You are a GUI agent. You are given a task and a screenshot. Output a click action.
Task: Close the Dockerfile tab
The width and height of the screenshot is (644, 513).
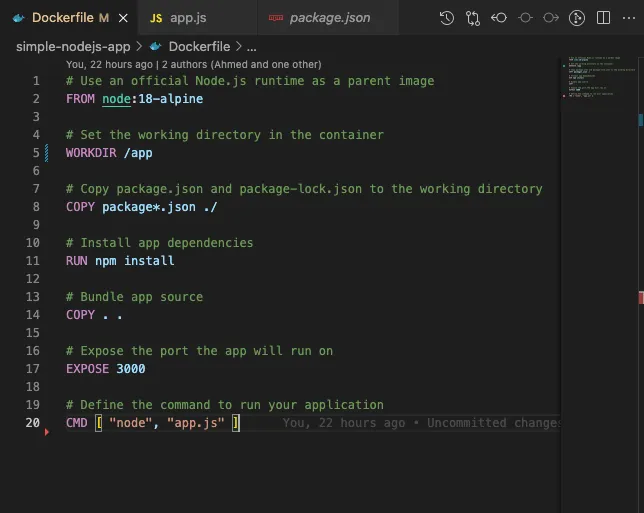tap(122, 18)
